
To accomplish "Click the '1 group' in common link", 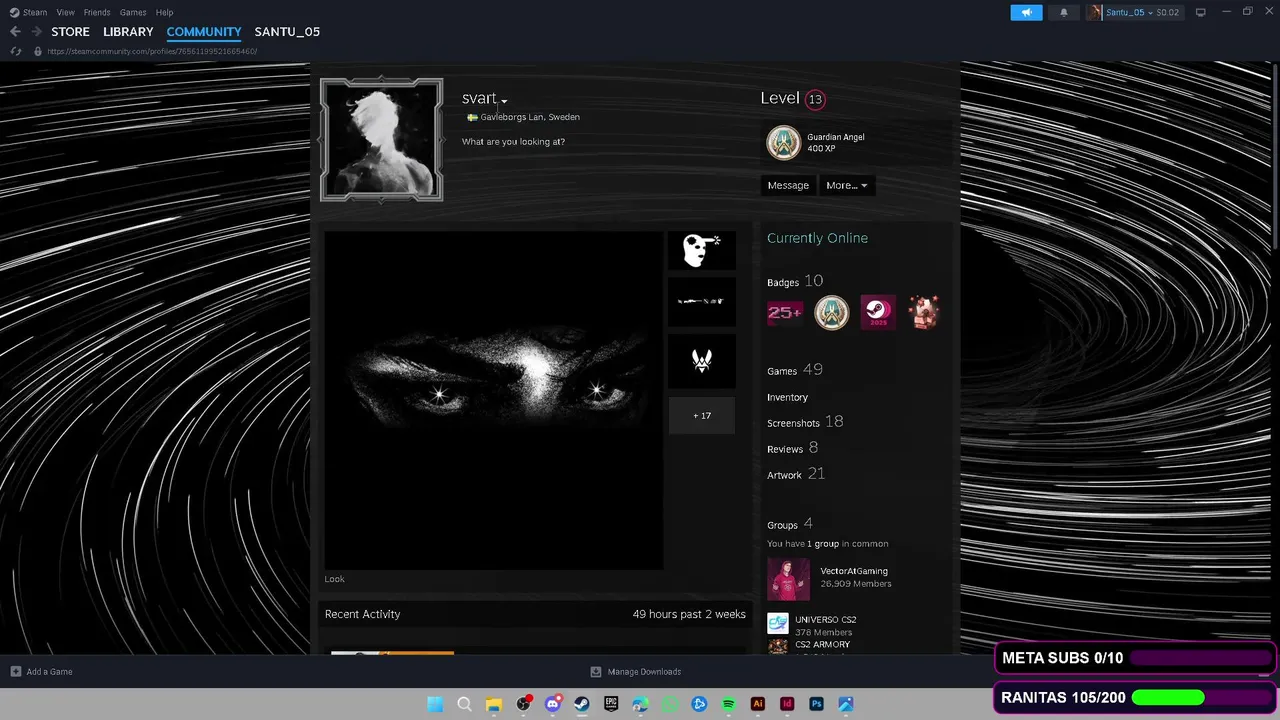I will (x=823, y=544).
